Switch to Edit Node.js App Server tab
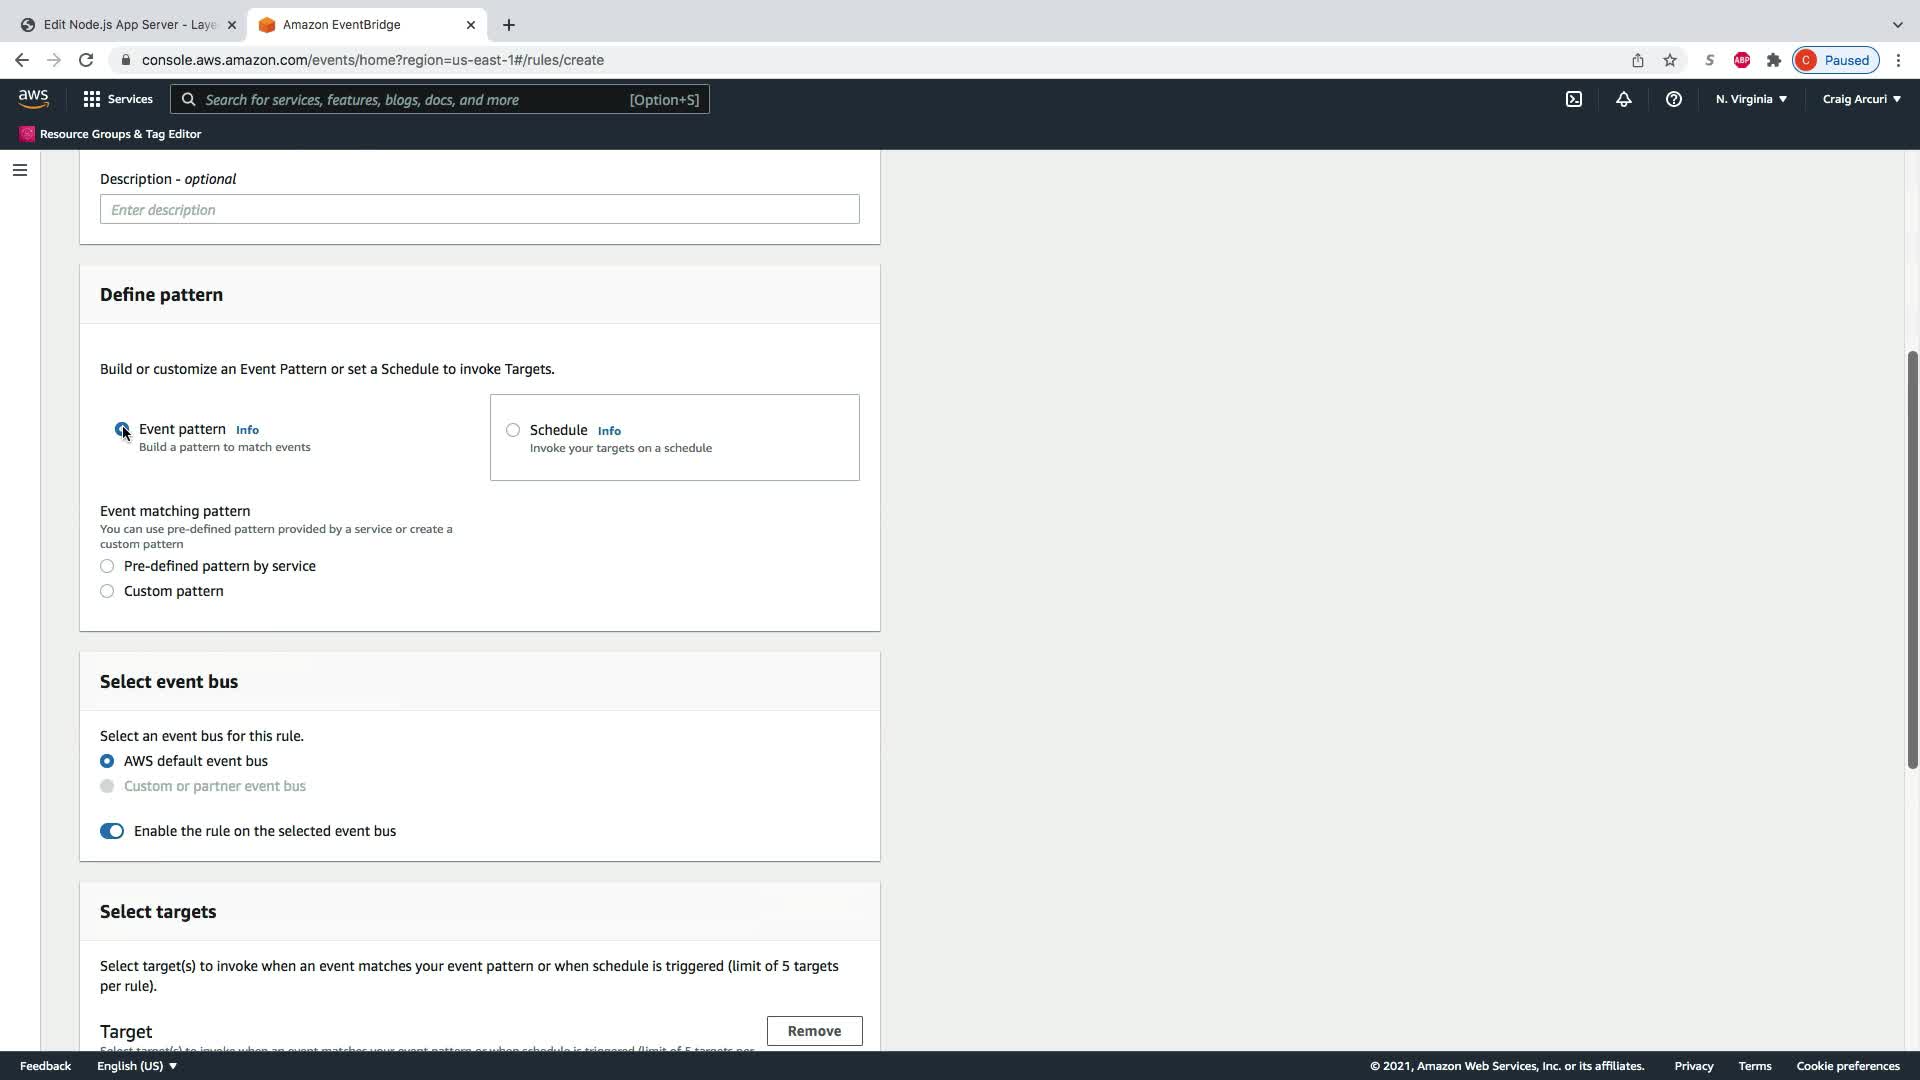 tap(128, 24)
